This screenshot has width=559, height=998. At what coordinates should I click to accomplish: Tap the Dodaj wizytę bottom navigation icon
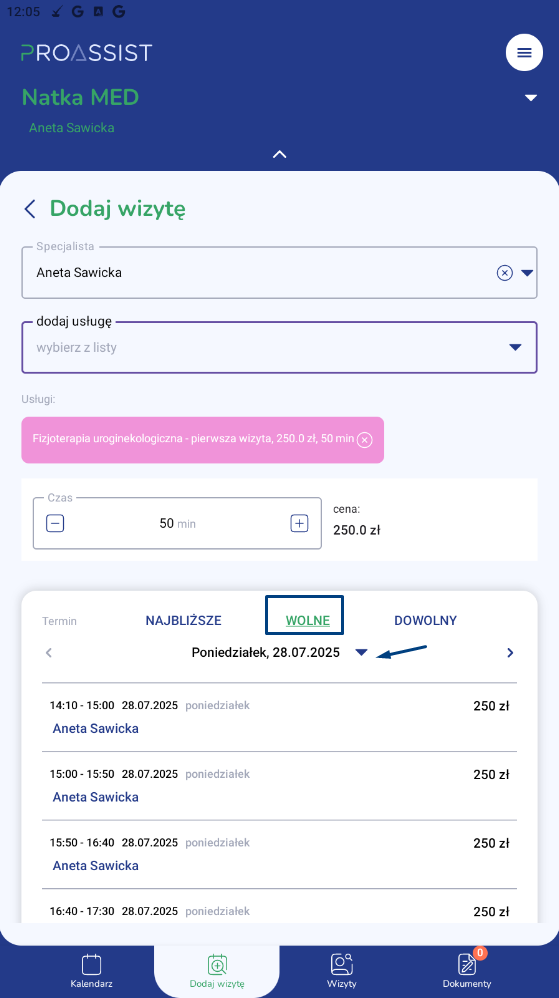[217, 964]
